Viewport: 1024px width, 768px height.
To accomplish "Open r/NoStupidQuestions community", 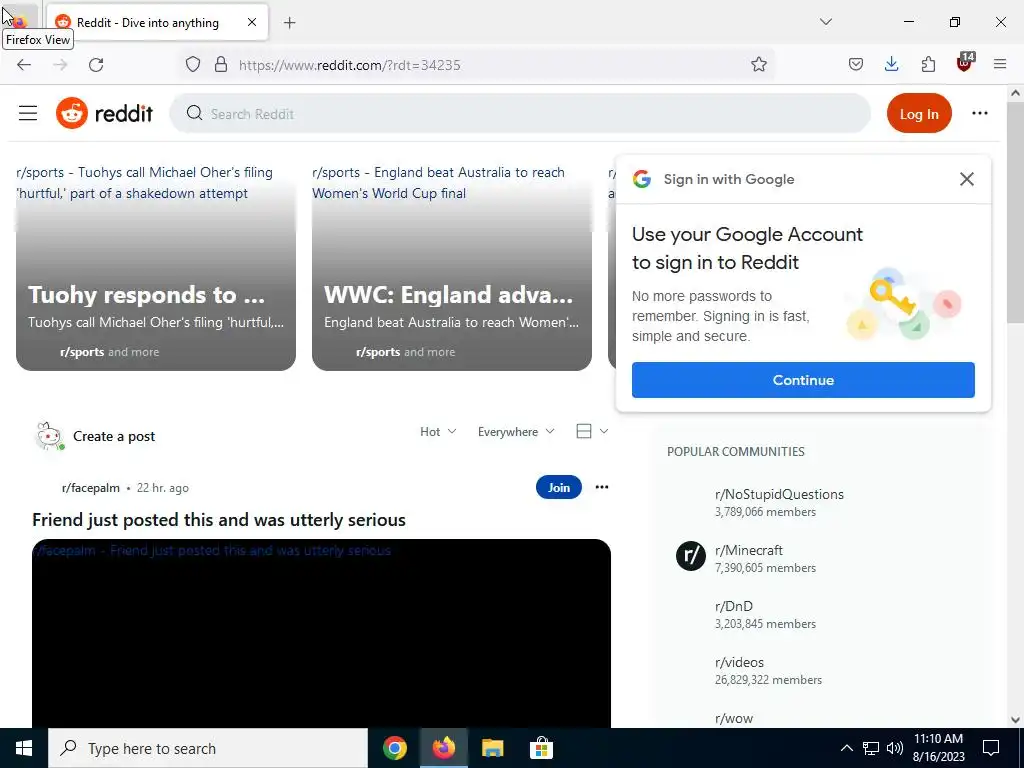I will pos(779,494).
